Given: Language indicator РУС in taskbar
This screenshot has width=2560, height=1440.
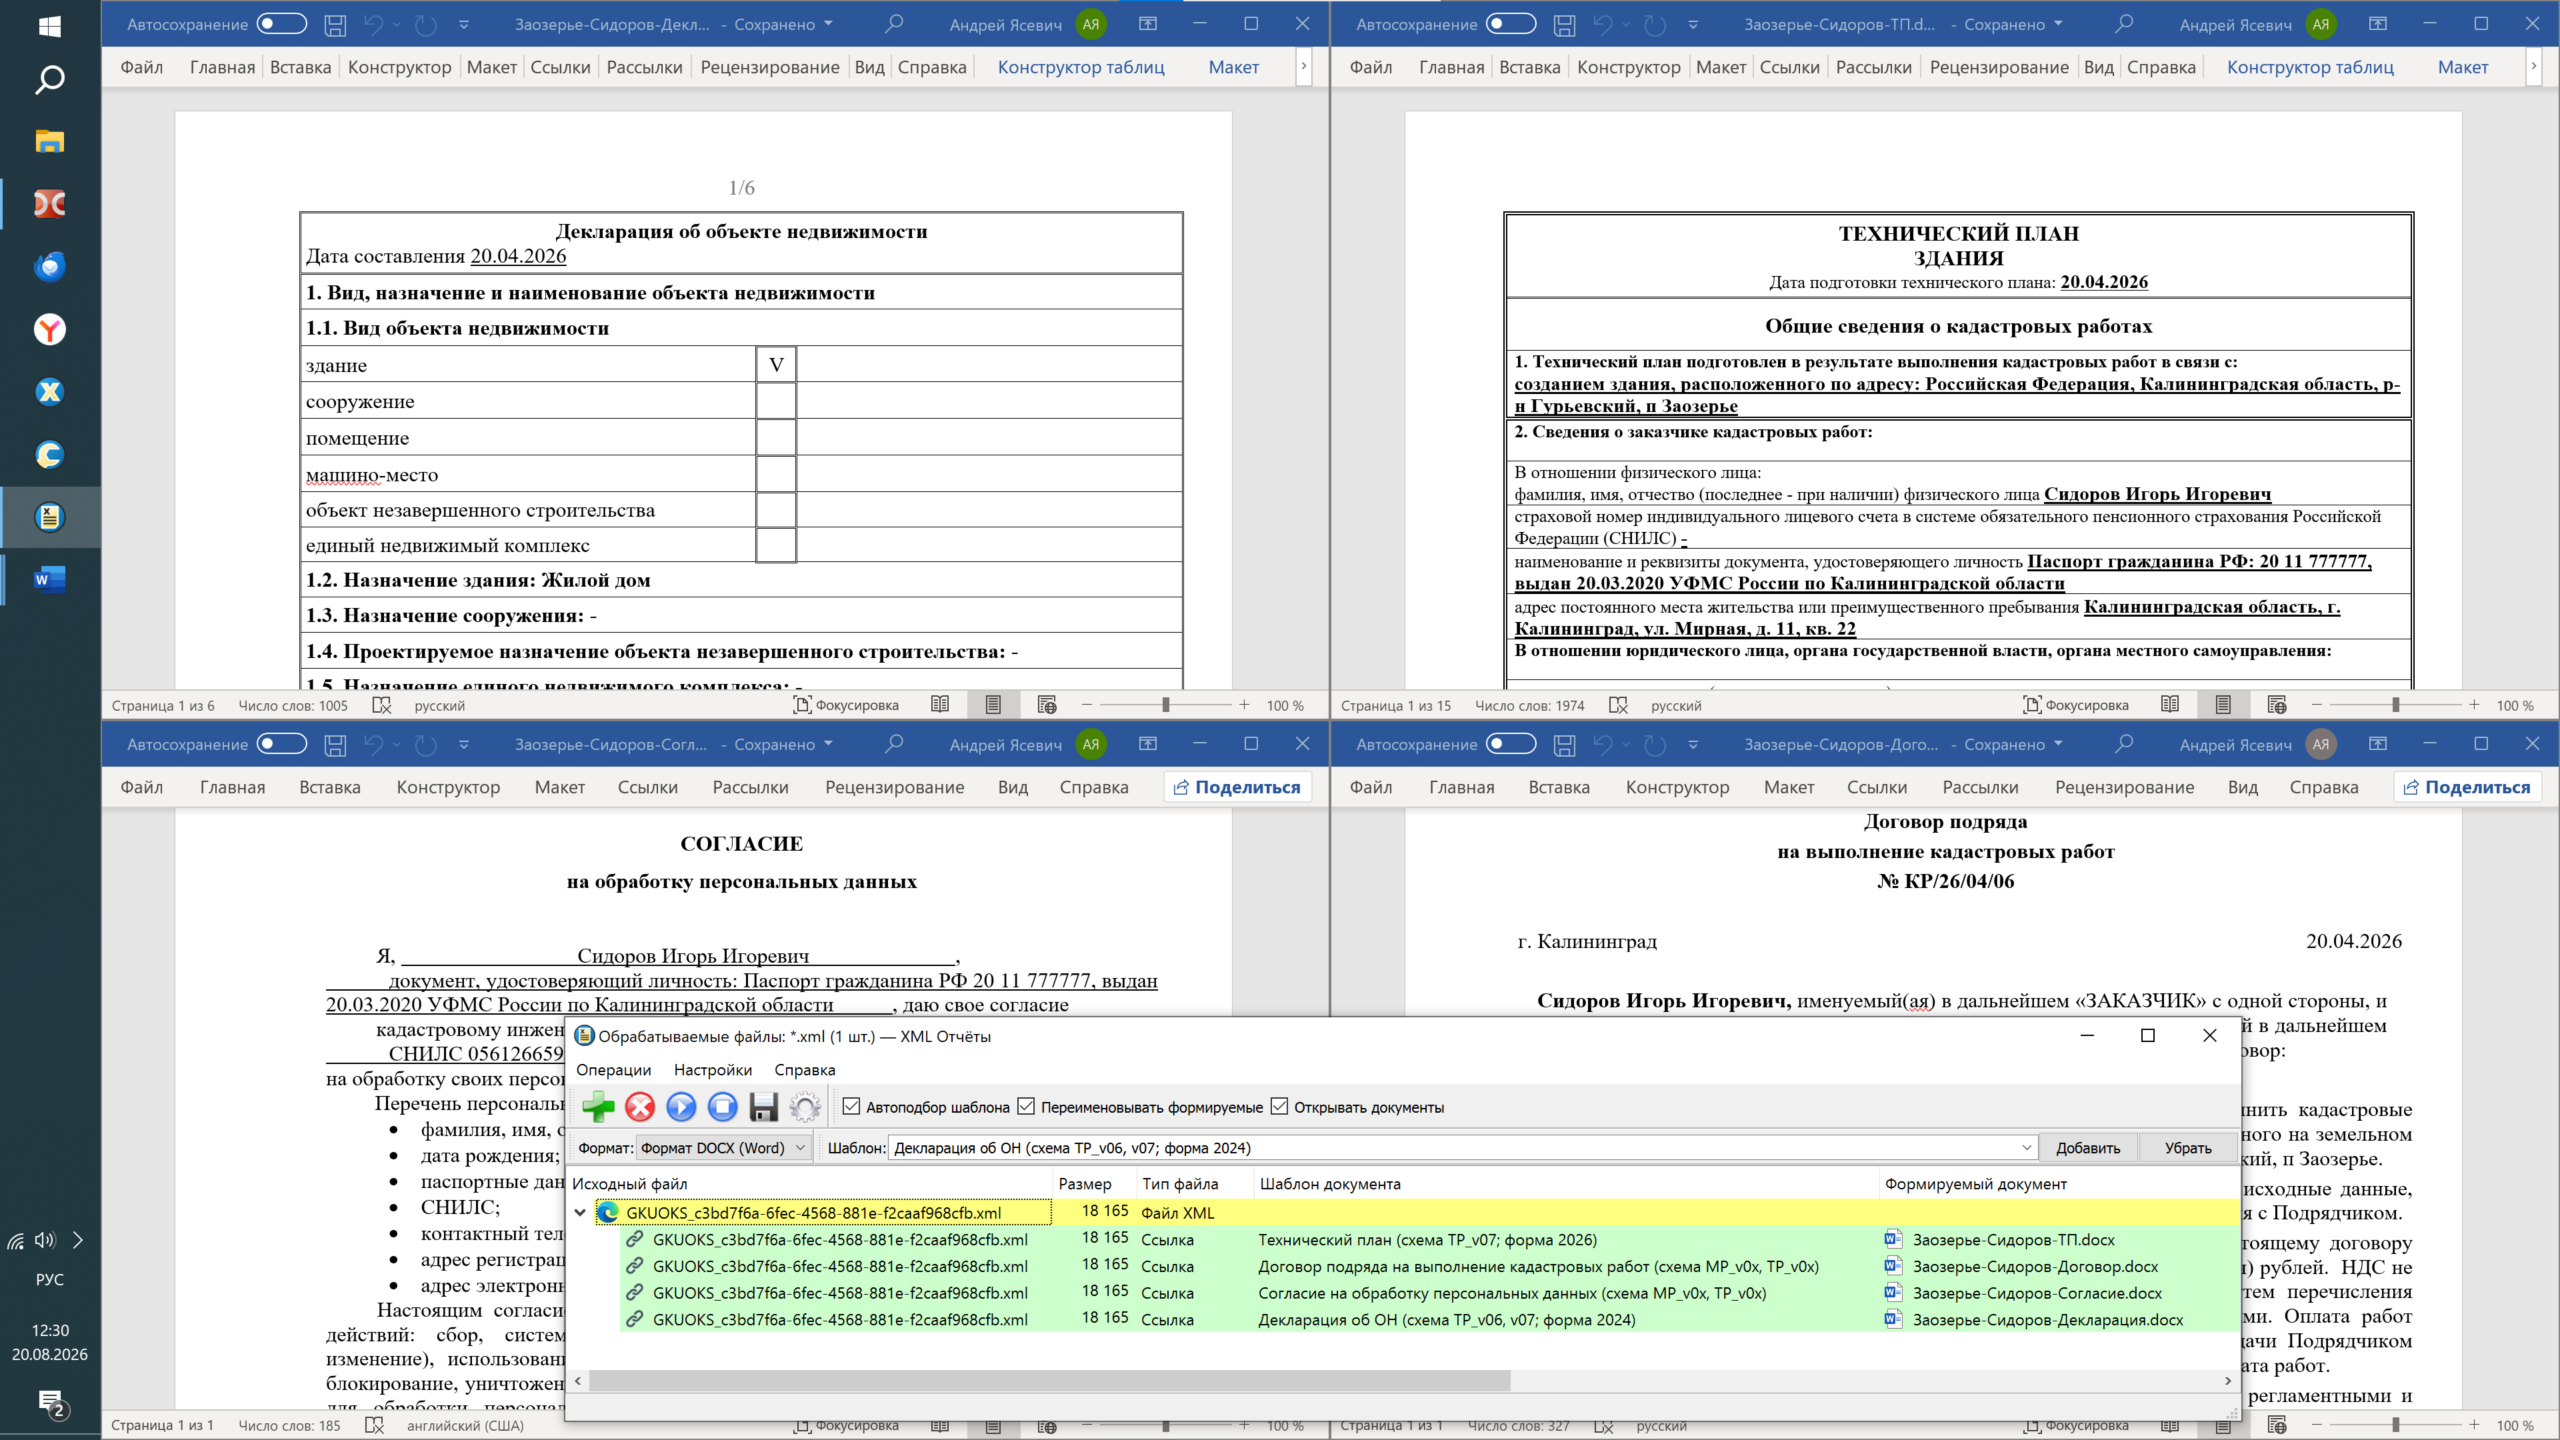Looking at the screenshot, I should (x=49, y=1279).
